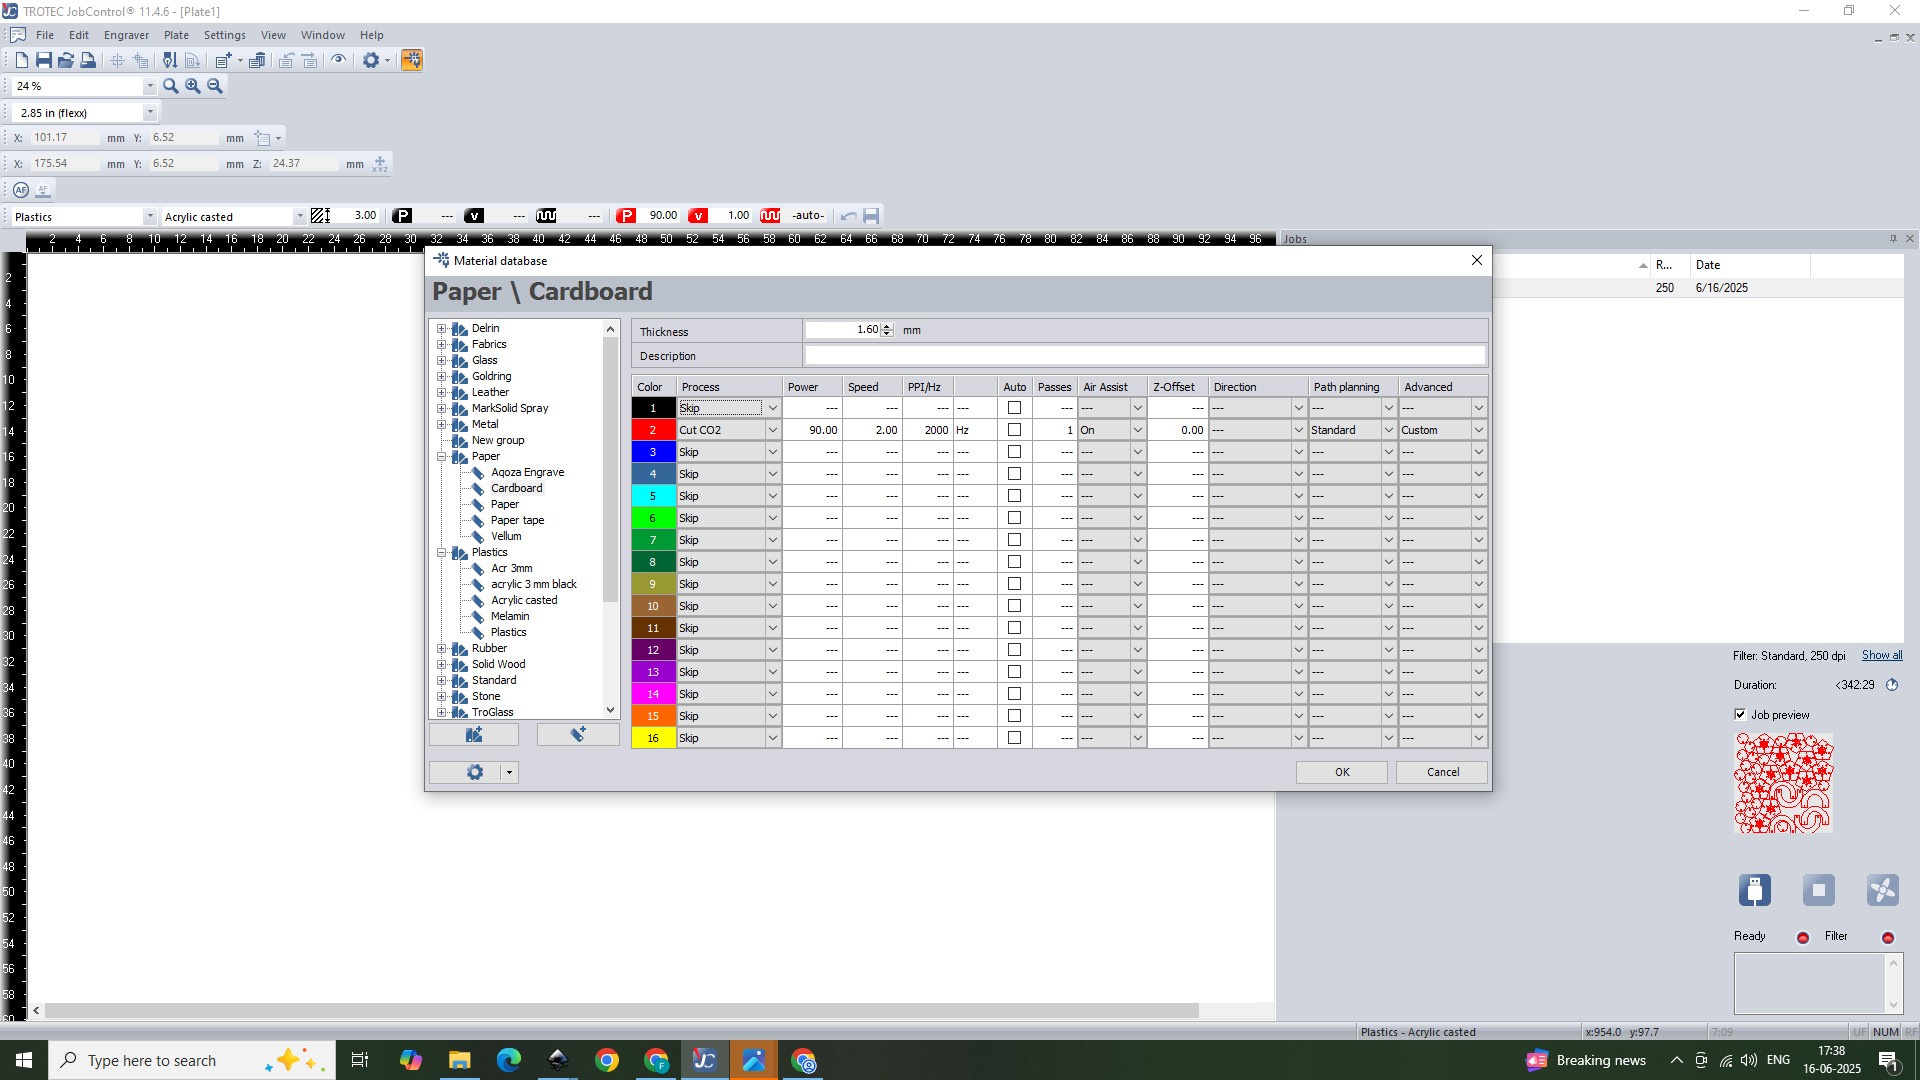Click the Print toolbar icon
This screenshot has width=1920, height=1080.
click(88, 61)
